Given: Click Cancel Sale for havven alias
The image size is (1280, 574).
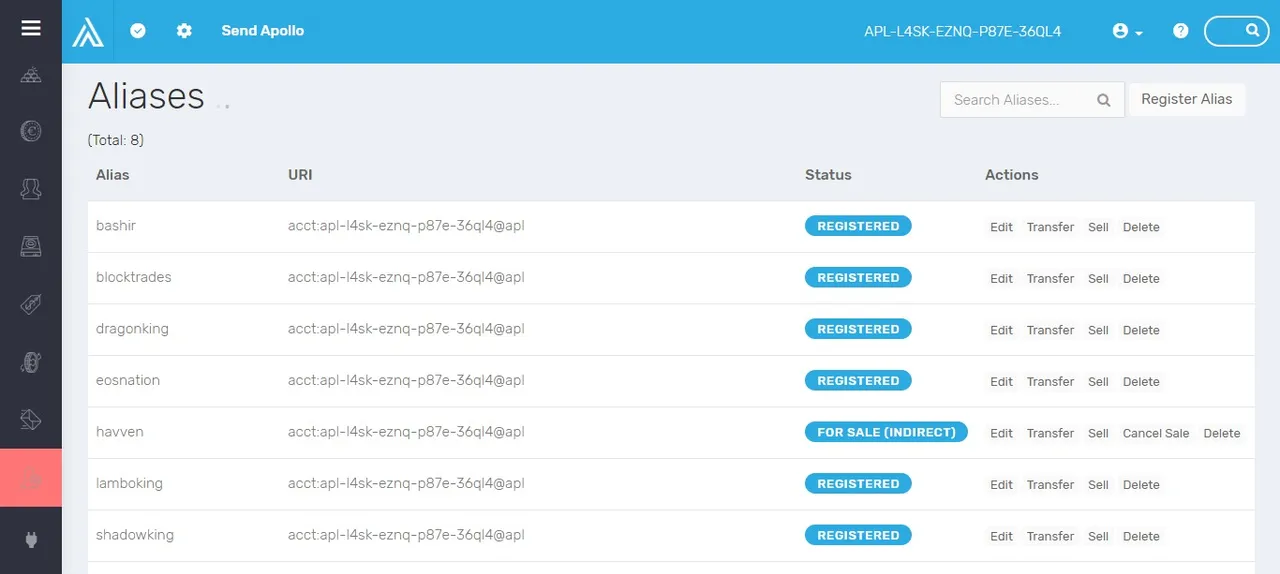Looking at the screenshot, I should point(1156,433).
